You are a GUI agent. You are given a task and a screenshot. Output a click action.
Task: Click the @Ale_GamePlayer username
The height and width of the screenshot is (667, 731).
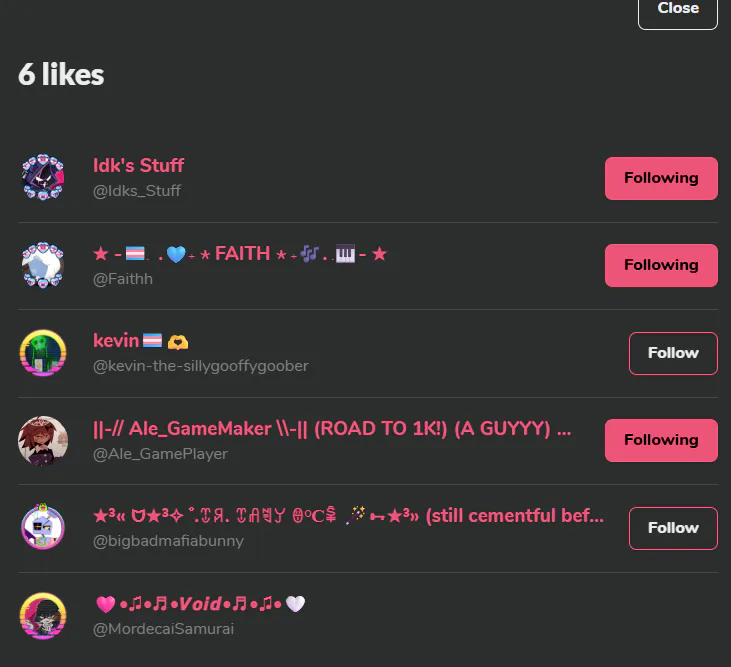pos(160,454)
